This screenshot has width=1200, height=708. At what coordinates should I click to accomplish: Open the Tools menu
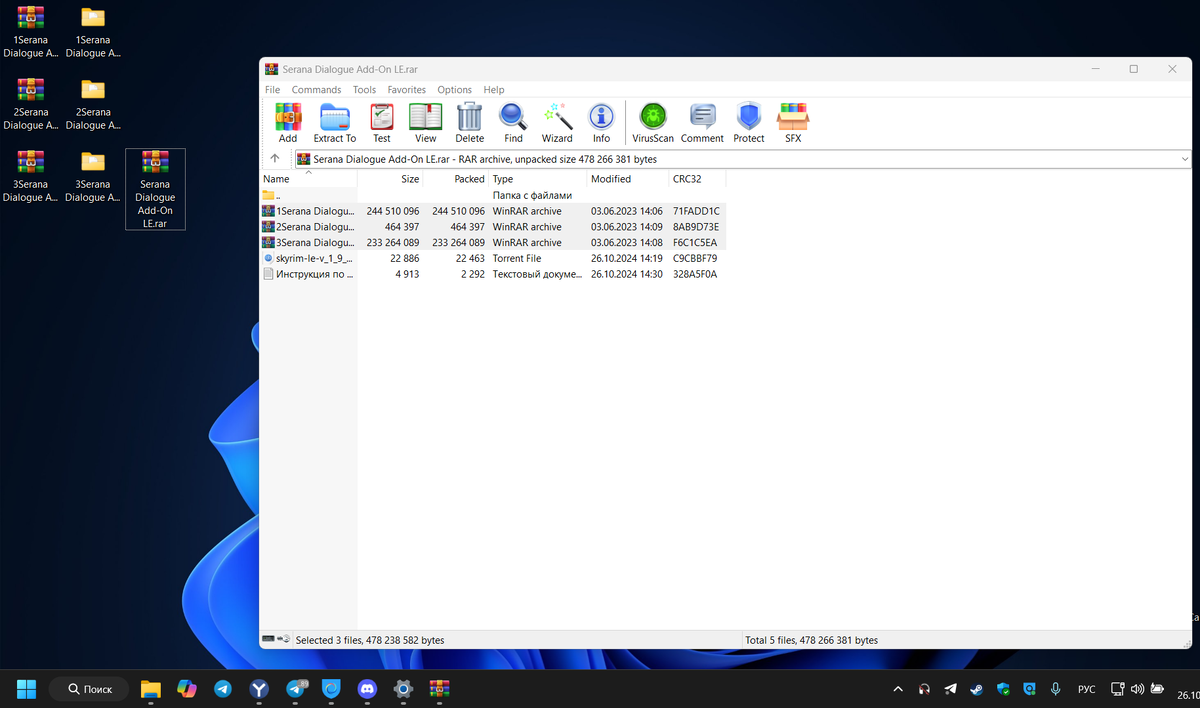pyautogui.click(x=364, y=90)
